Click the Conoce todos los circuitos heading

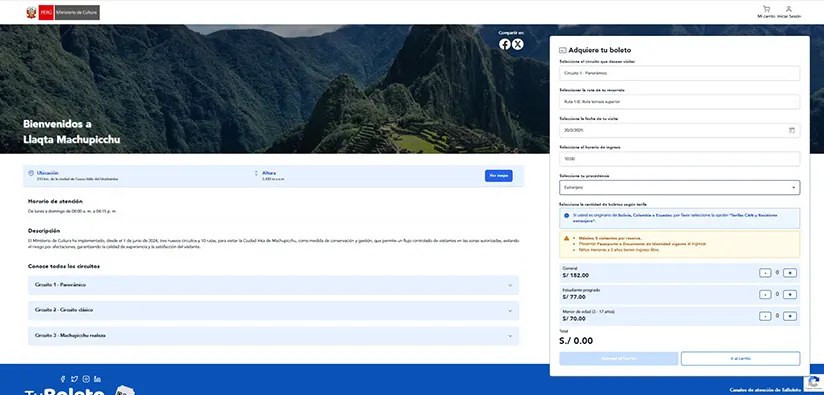[x=64, y=266]
